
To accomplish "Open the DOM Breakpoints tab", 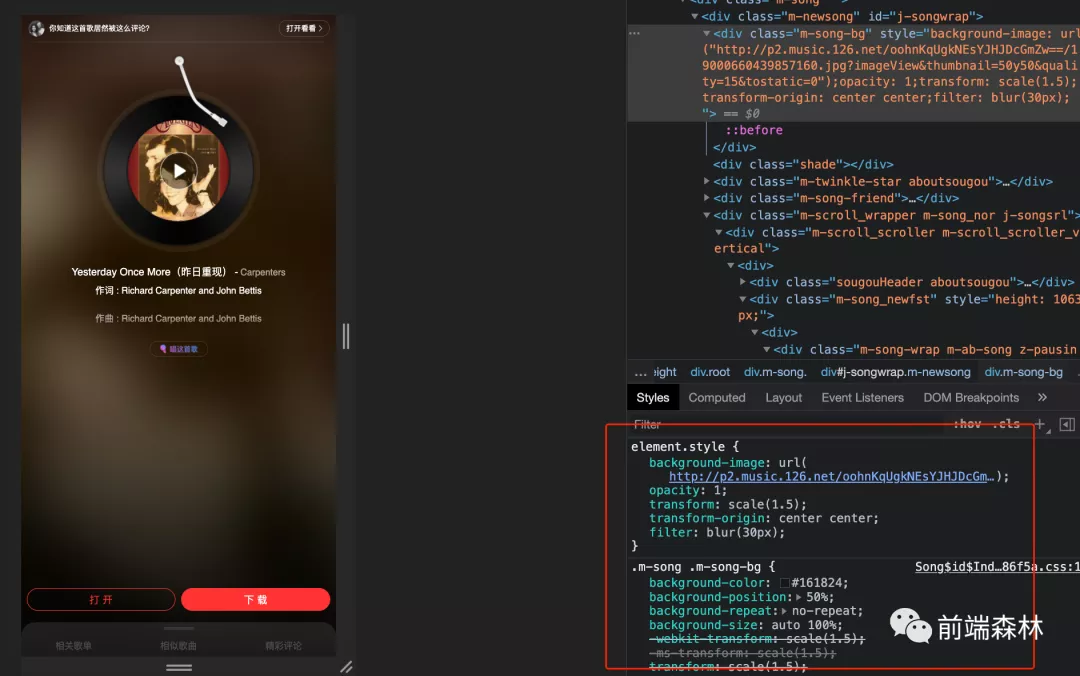I will (x=971, y=398).
